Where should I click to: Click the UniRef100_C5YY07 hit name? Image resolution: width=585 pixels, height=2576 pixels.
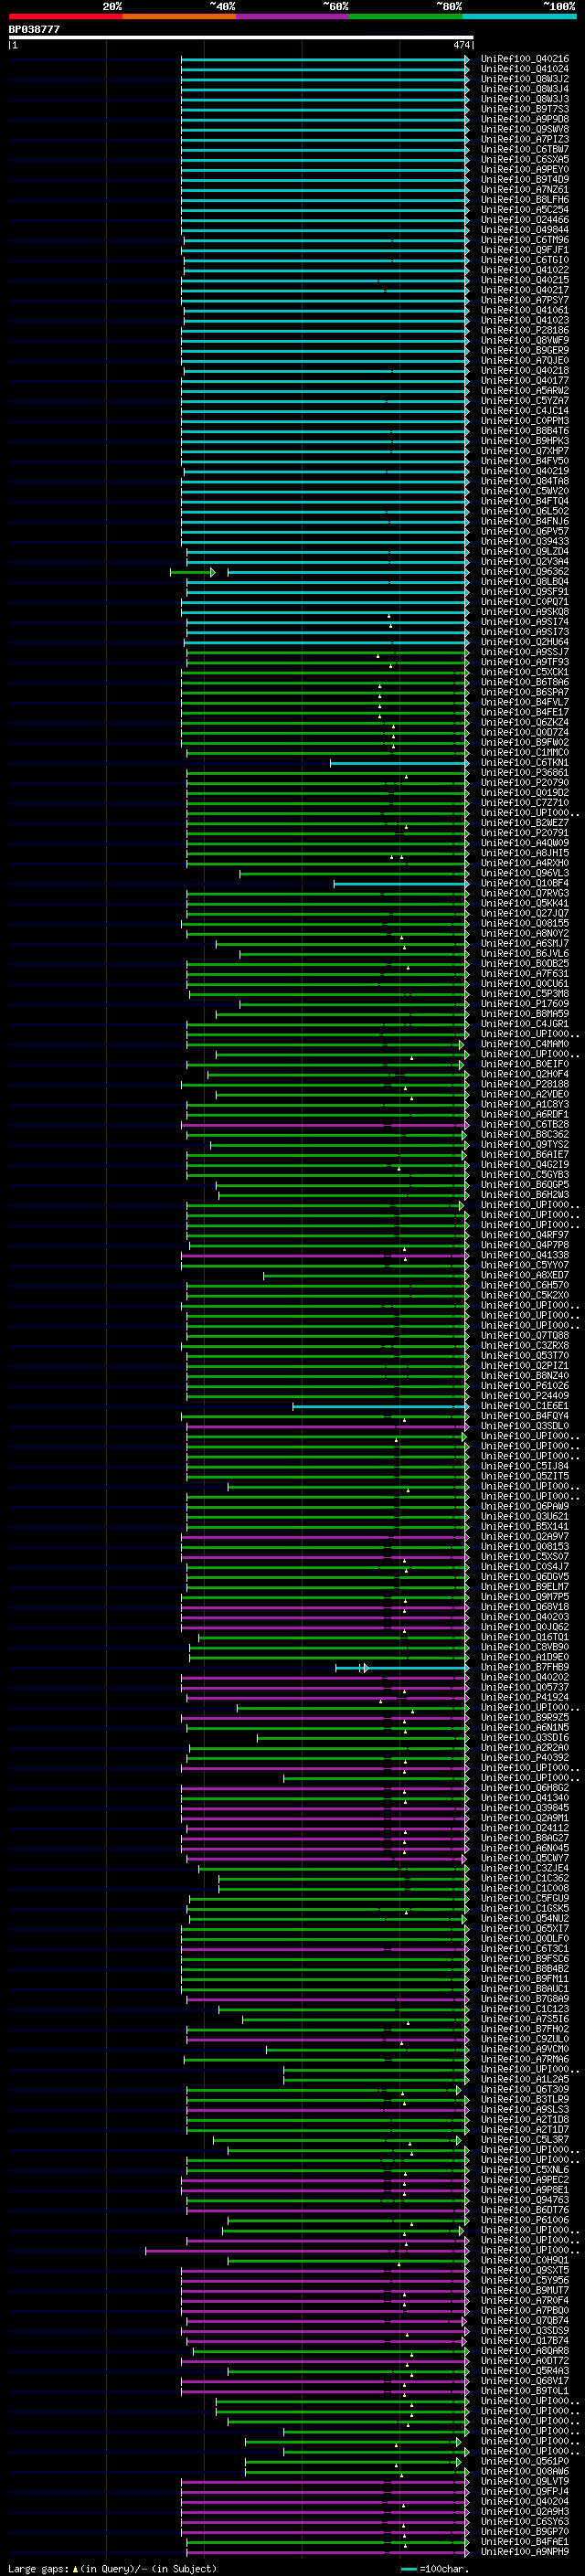pyautogui.click(x=524, y=1266)
